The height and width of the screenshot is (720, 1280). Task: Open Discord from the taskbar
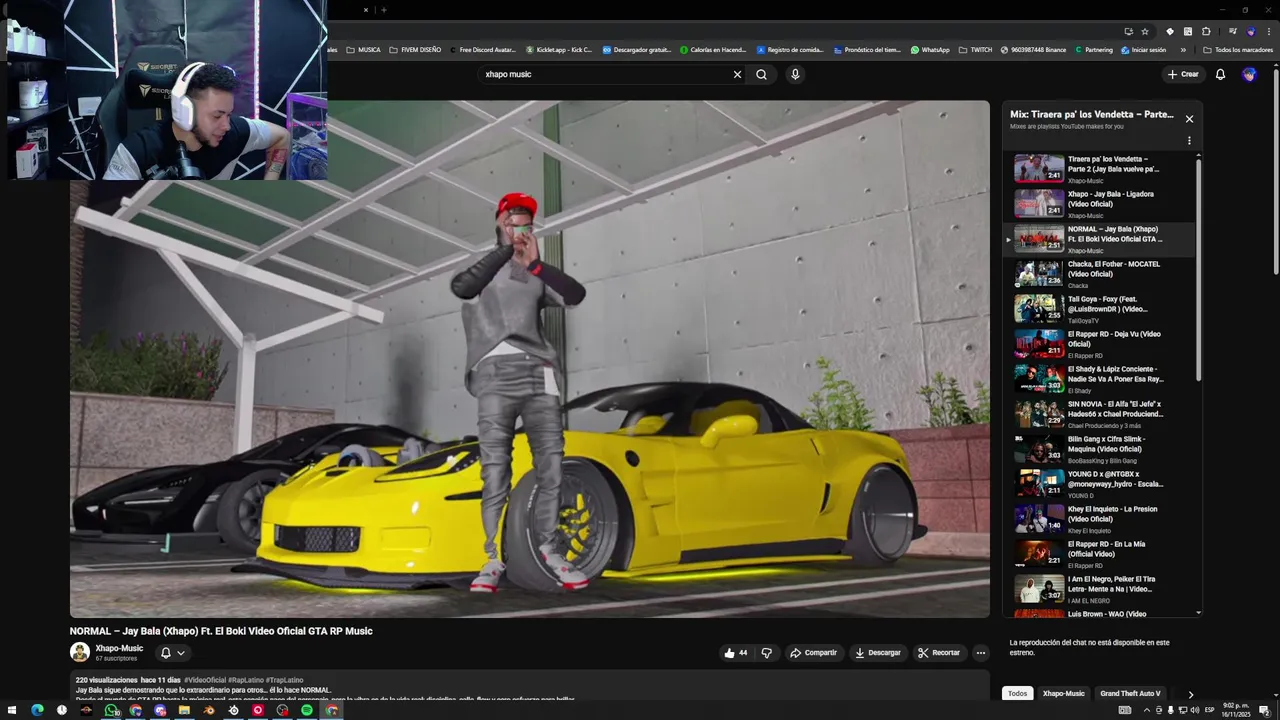pos(160,710)
